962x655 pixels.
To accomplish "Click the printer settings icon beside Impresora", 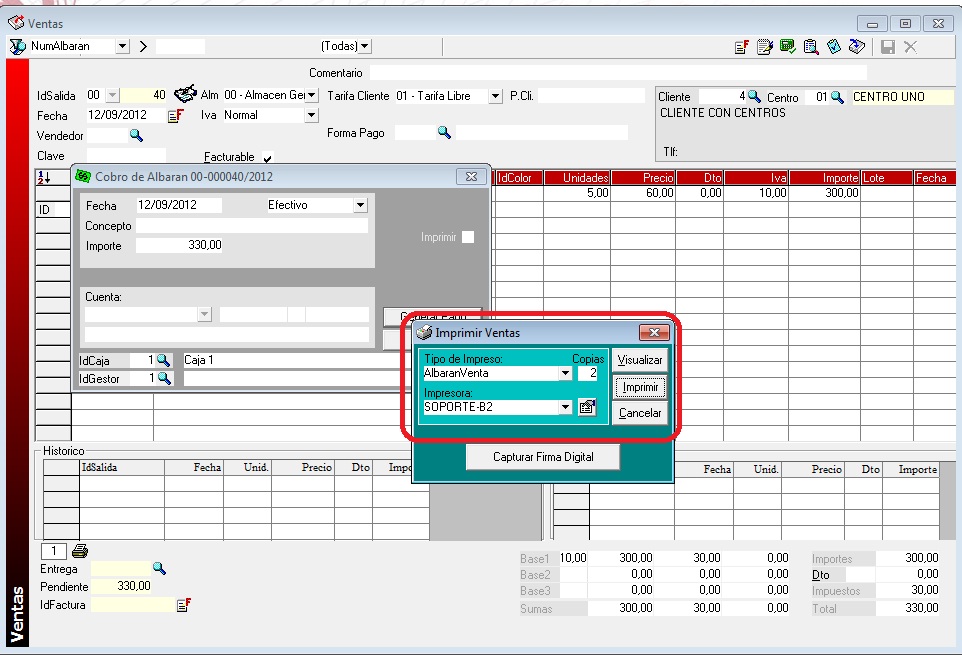I will click(x=587, y=407).
